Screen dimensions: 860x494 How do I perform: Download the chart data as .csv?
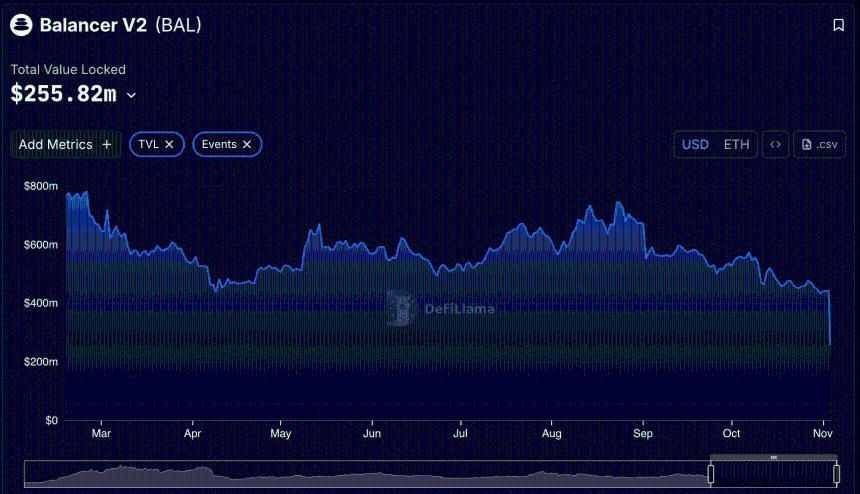pyautogui.click(x=819, y=145)
